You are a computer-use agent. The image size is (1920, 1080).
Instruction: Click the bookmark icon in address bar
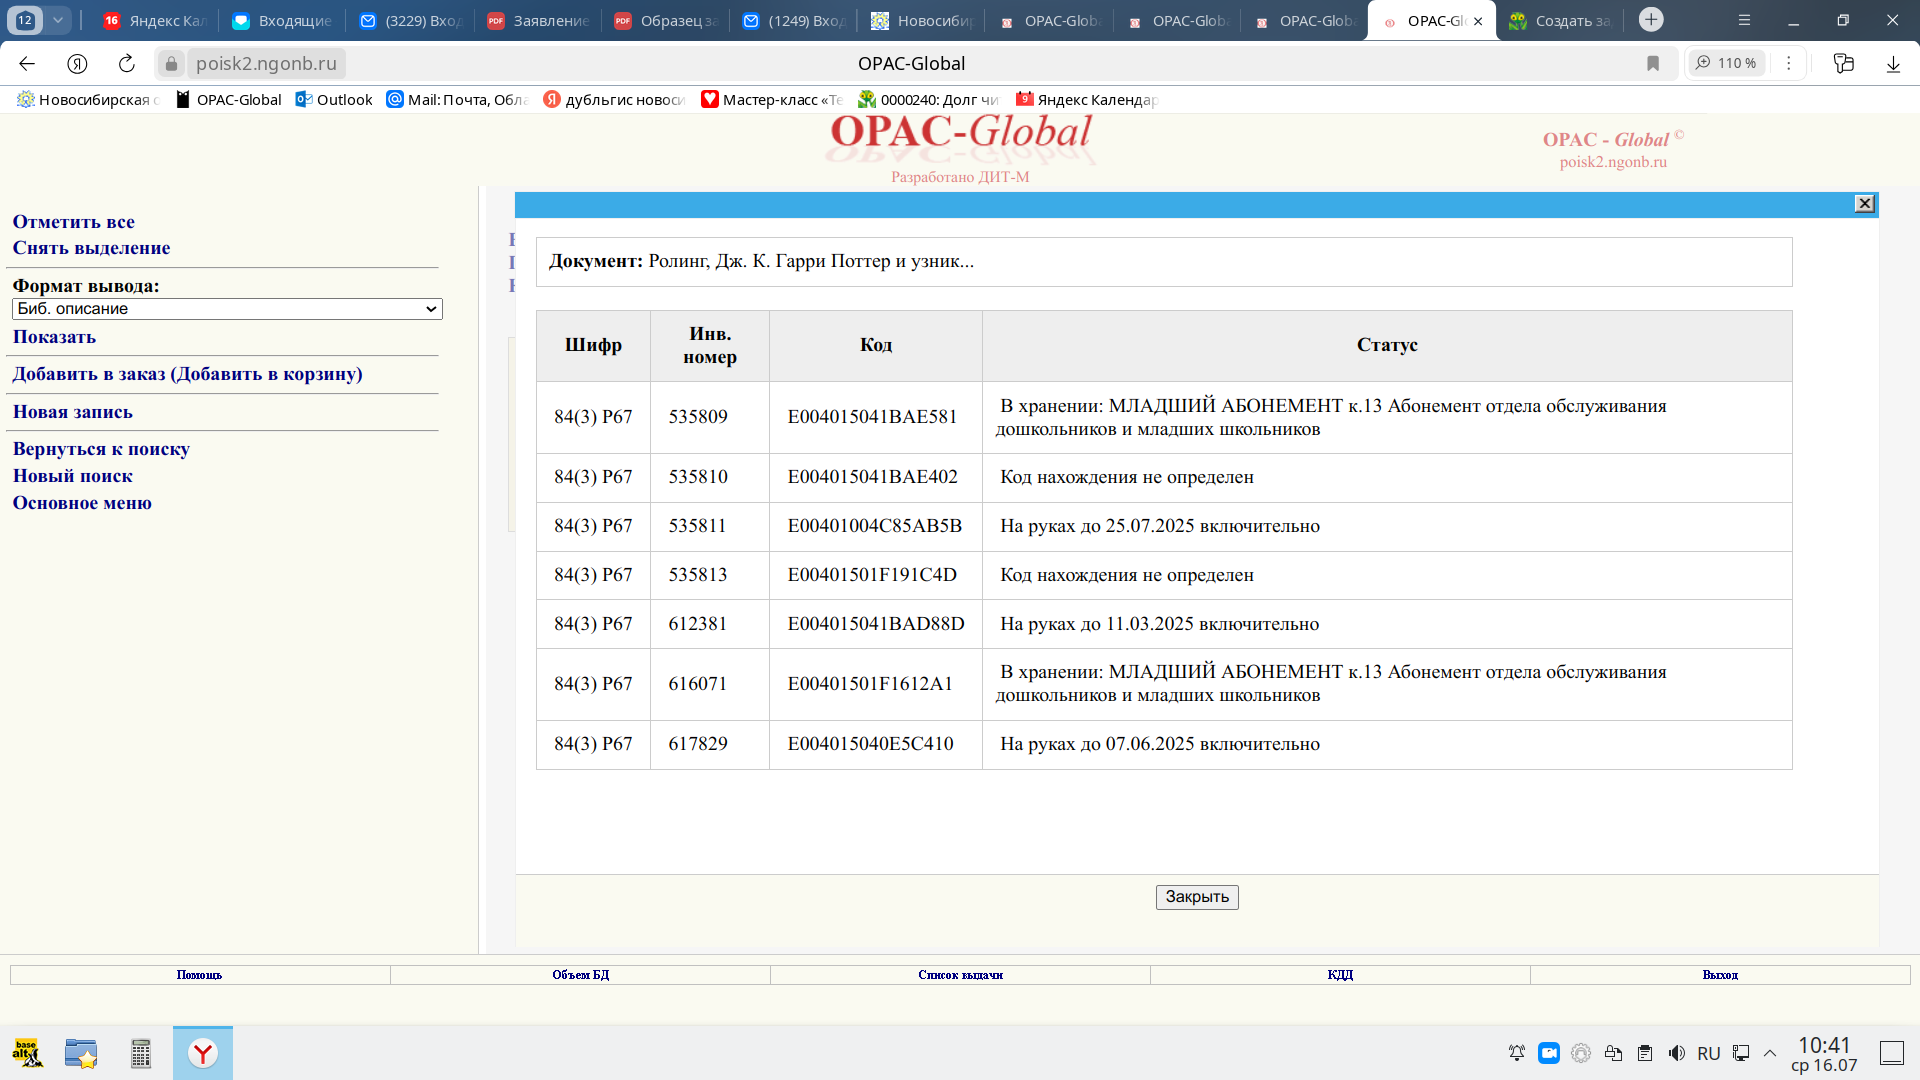1653,63
